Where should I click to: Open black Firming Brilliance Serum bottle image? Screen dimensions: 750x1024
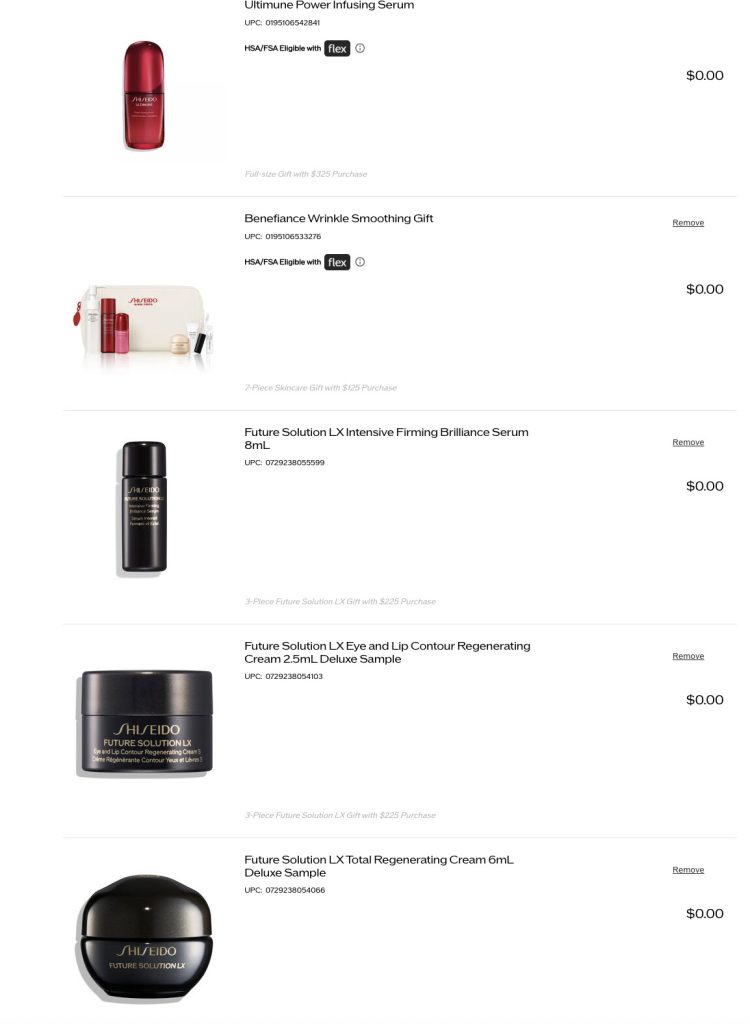coord(144,508)
